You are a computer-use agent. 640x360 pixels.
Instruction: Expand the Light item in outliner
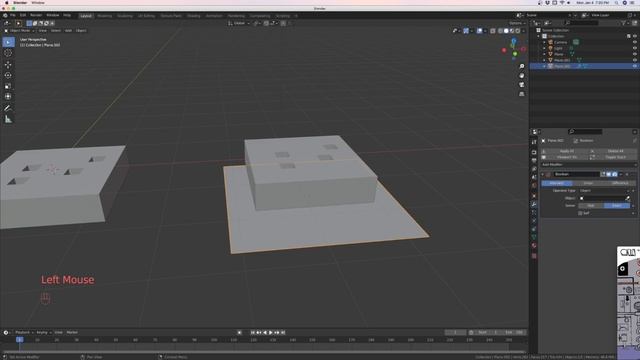tap(544, 48)
